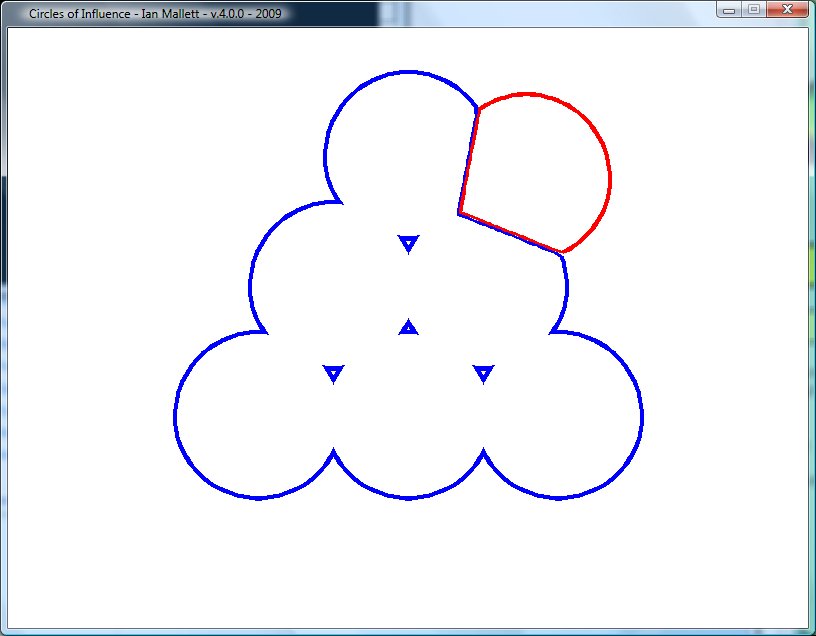Click the topmost downward-pointing blue triangle
Image resolution: width=816 pixels, height=636 pixels.
coord(408,243)
